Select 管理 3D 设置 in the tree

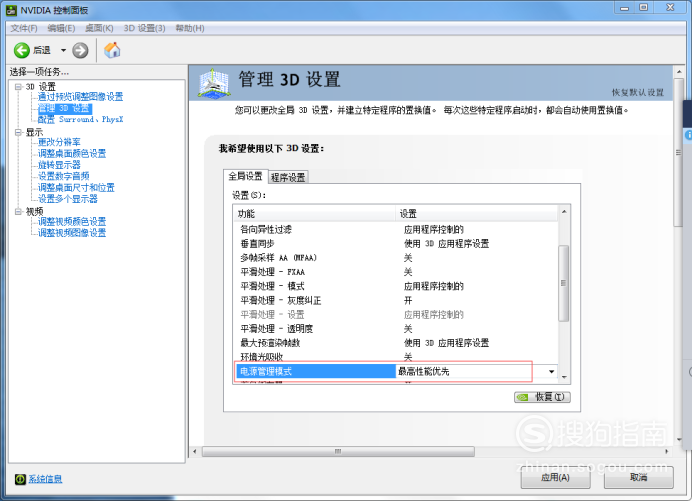(64, 108)
